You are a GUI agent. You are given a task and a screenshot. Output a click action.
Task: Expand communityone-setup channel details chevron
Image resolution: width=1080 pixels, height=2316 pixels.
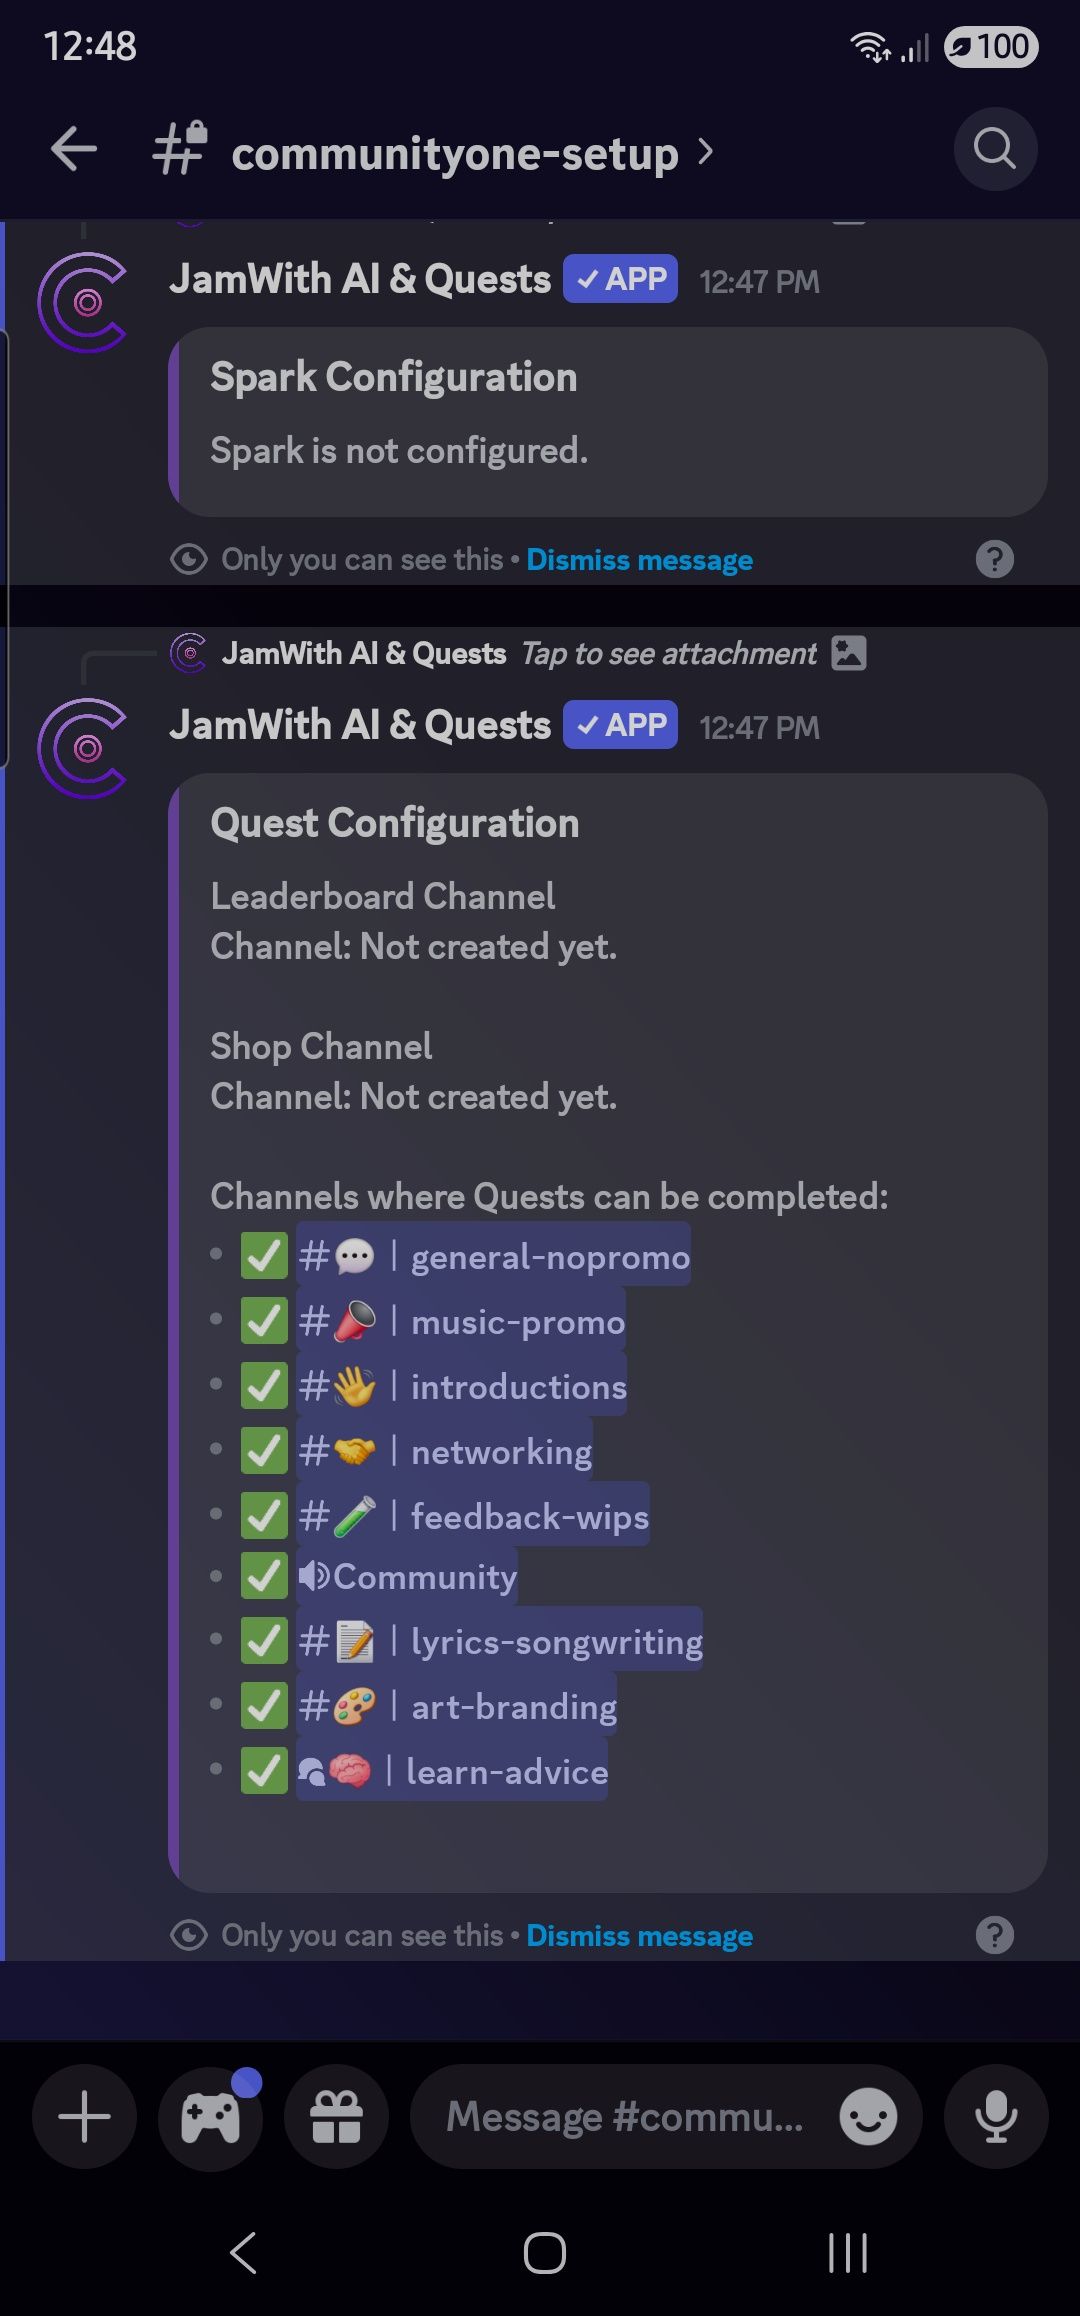click(x=706, y=152)
